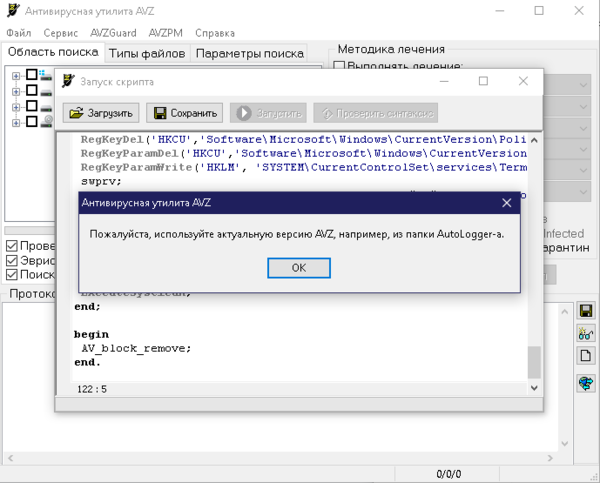
Task: Open the sixth treatment method dropdown
Action: coord(583,192)
